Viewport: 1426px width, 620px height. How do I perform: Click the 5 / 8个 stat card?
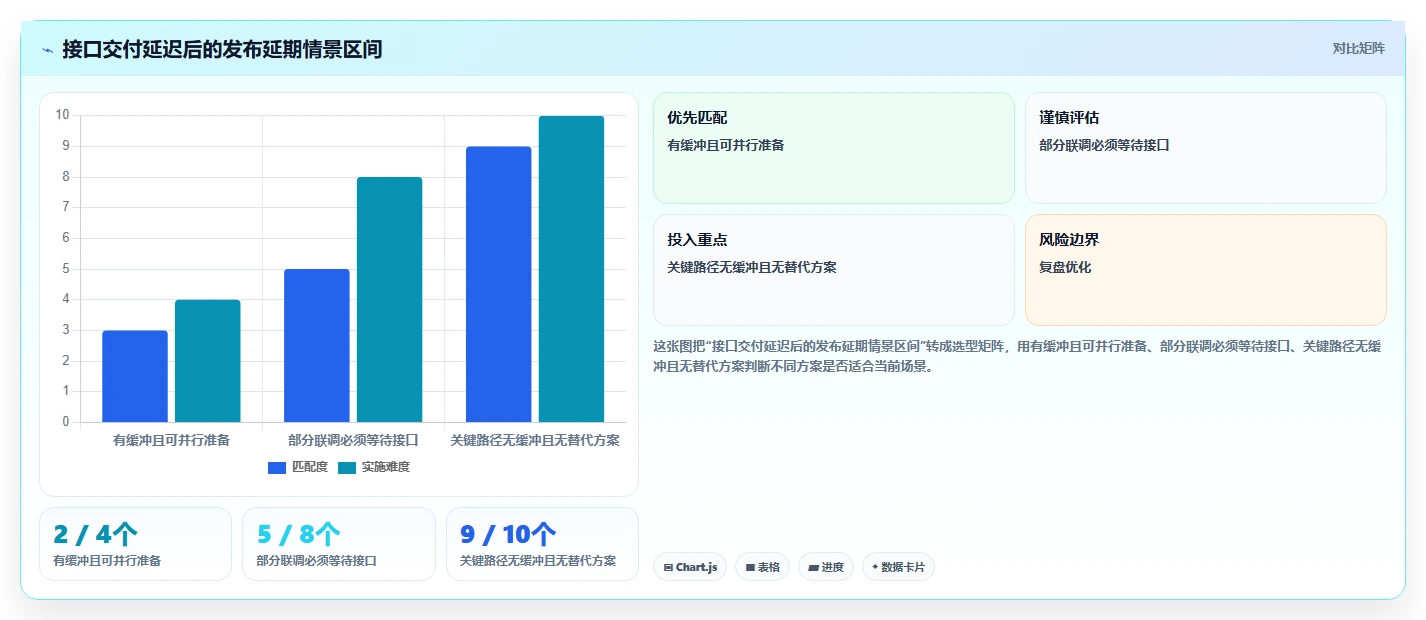[x=339, y=544]
